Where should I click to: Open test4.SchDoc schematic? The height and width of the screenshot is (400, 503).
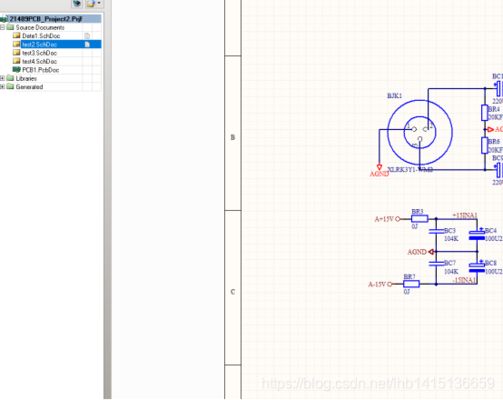39,61
